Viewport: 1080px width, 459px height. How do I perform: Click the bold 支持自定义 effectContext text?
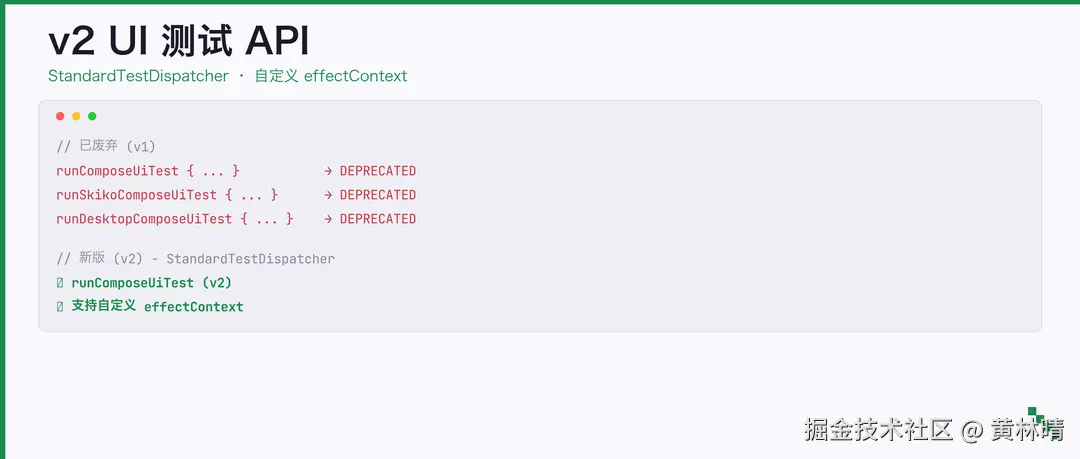(x=157, y=307)
